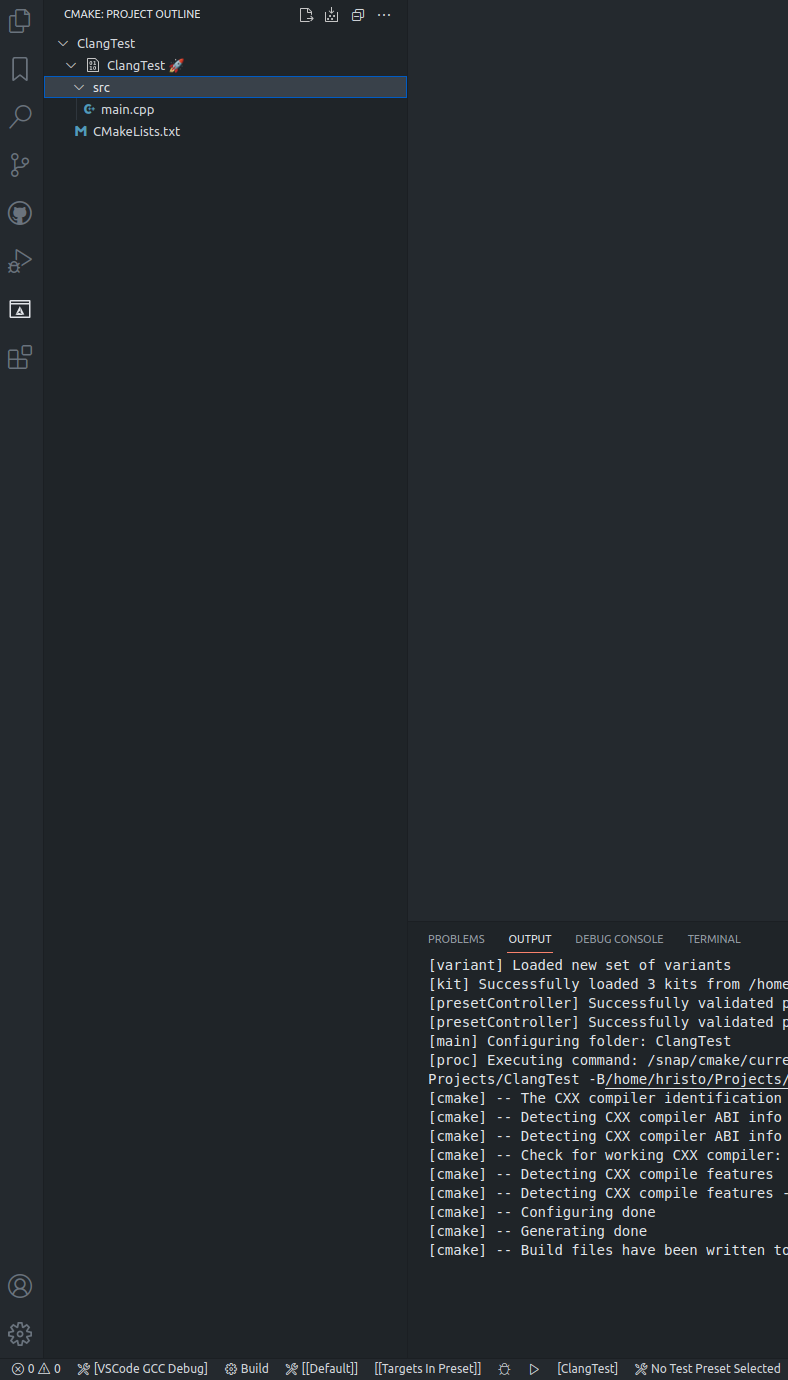Switch to the OUTPUT tab
Image resolution: width=788 pixels, height=1380 pixels.
[x=530, y=939]
